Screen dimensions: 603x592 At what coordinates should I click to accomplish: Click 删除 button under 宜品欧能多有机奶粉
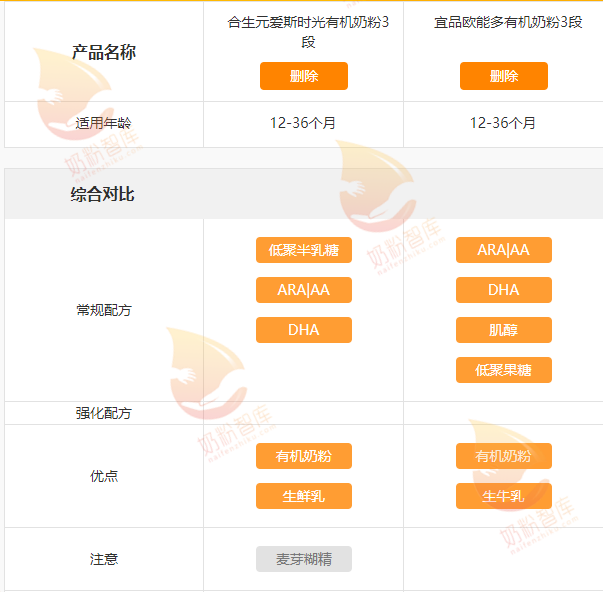coord(503,76)
